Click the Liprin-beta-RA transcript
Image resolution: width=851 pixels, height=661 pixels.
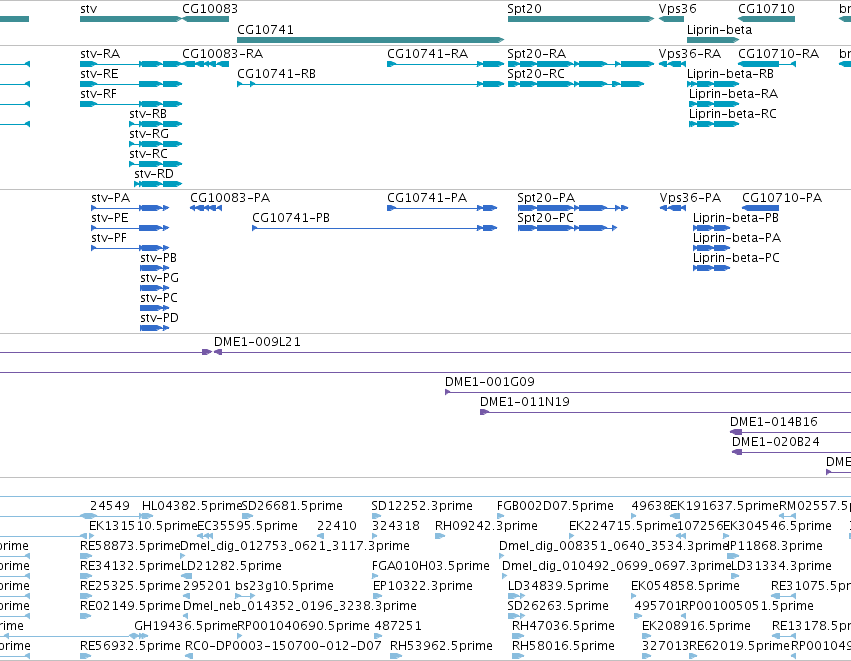714,104
